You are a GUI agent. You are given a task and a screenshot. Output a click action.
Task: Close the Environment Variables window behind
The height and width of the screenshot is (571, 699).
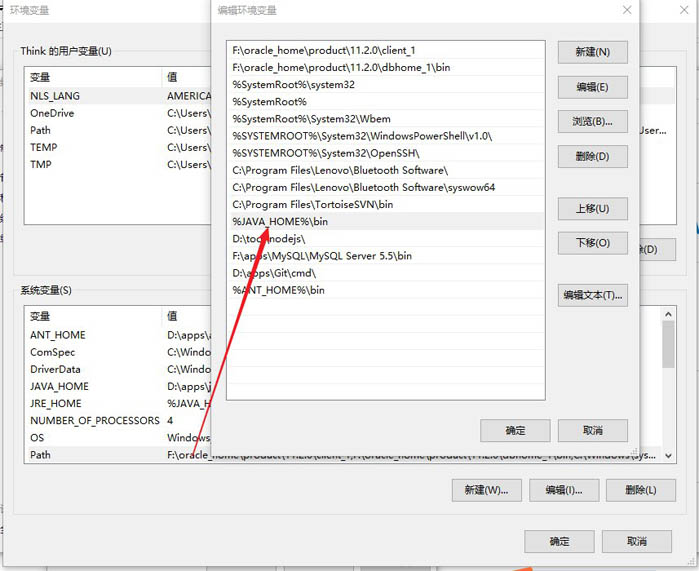(684, 10)
